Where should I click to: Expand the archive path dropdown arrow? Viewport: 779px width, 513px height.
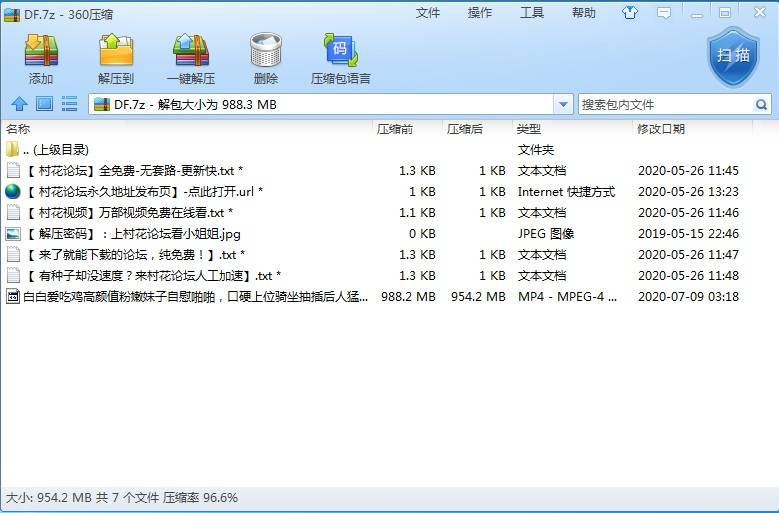pyautogui.click(x=564, y=104)
